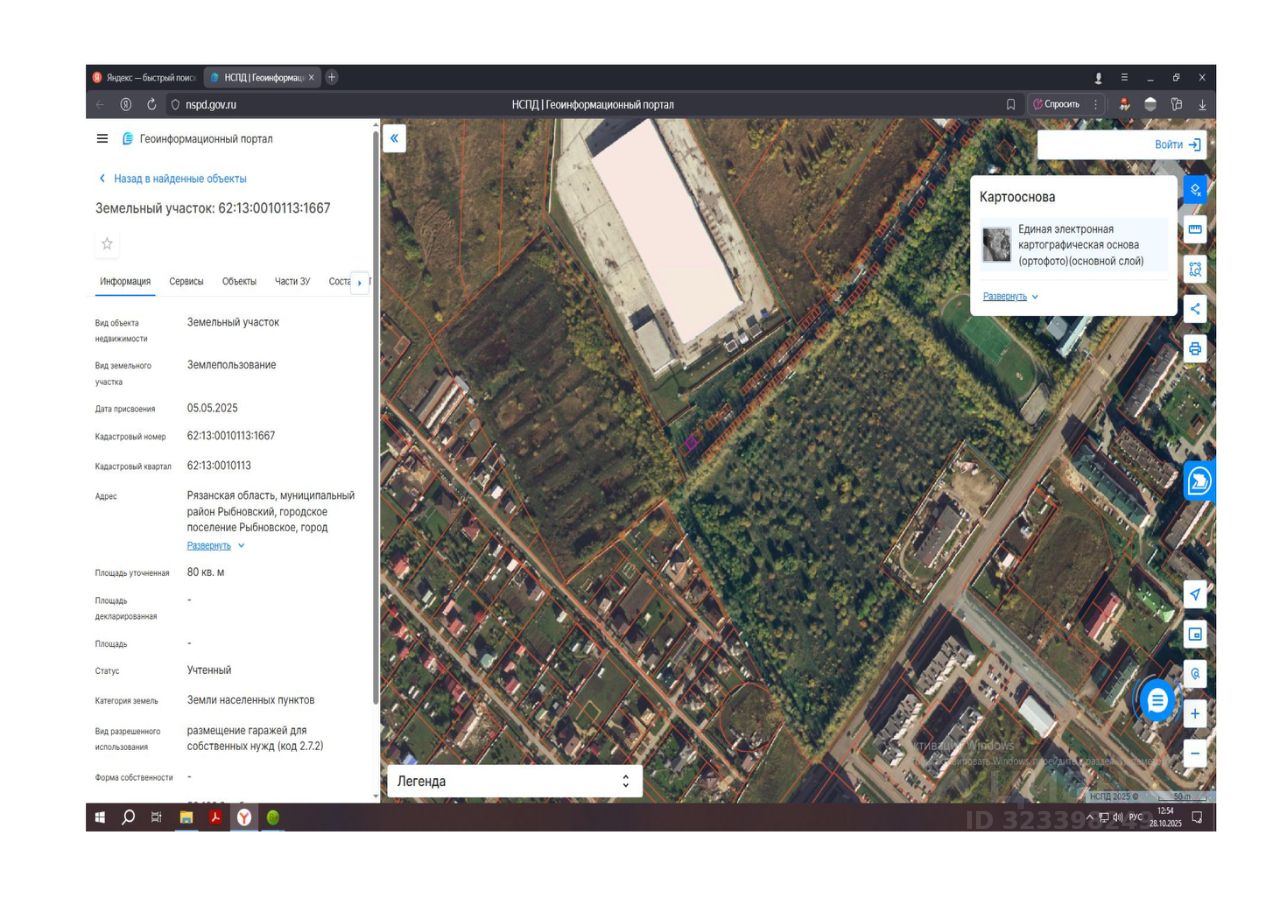Open the Части ЗУ tab
1280x905 pixels.
[292, 281]
